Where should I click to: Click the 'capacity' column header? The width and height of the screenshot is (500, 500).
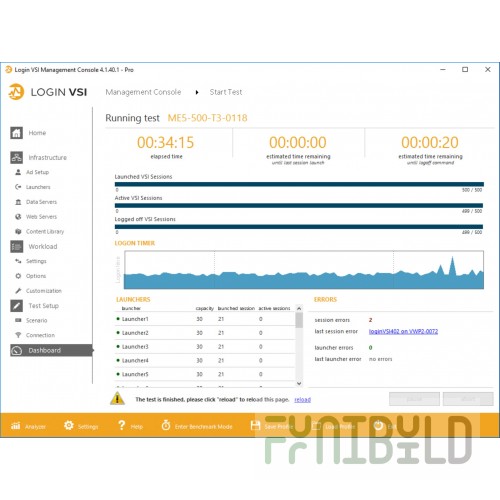205,308
